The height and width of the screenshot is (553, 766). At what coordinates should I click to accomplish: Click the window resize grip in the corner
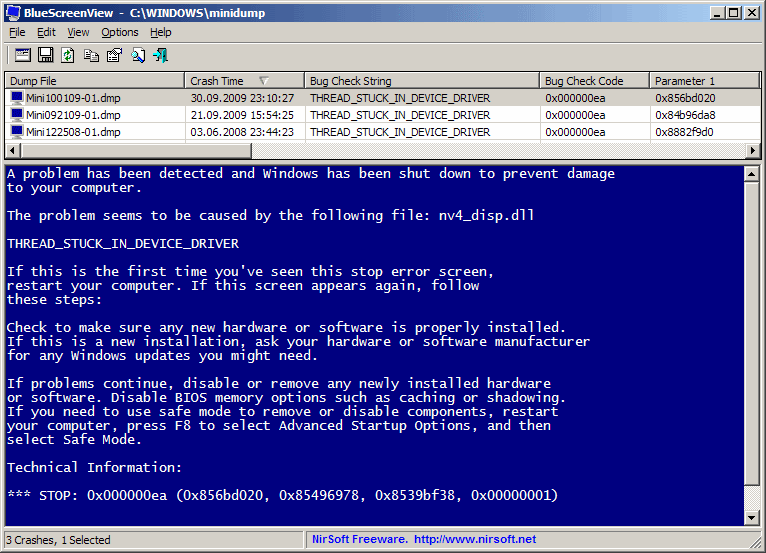757,540
